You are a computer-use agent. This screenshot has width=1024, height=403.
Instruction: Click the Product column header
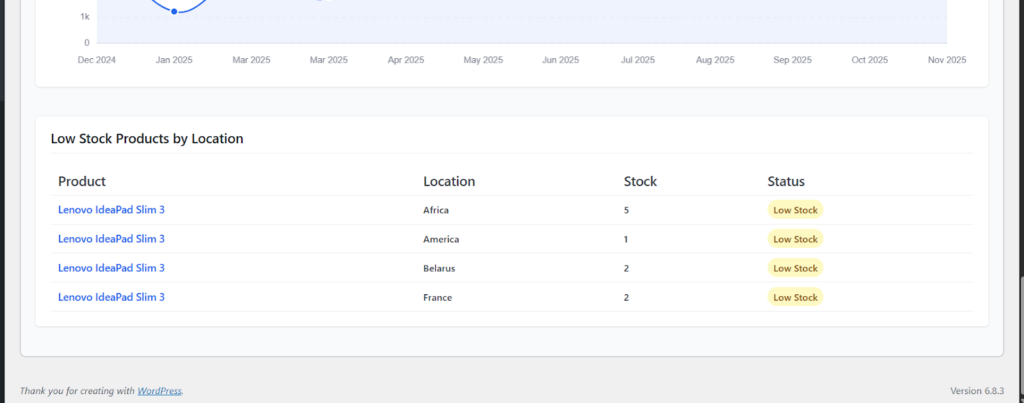click(82, 181)
